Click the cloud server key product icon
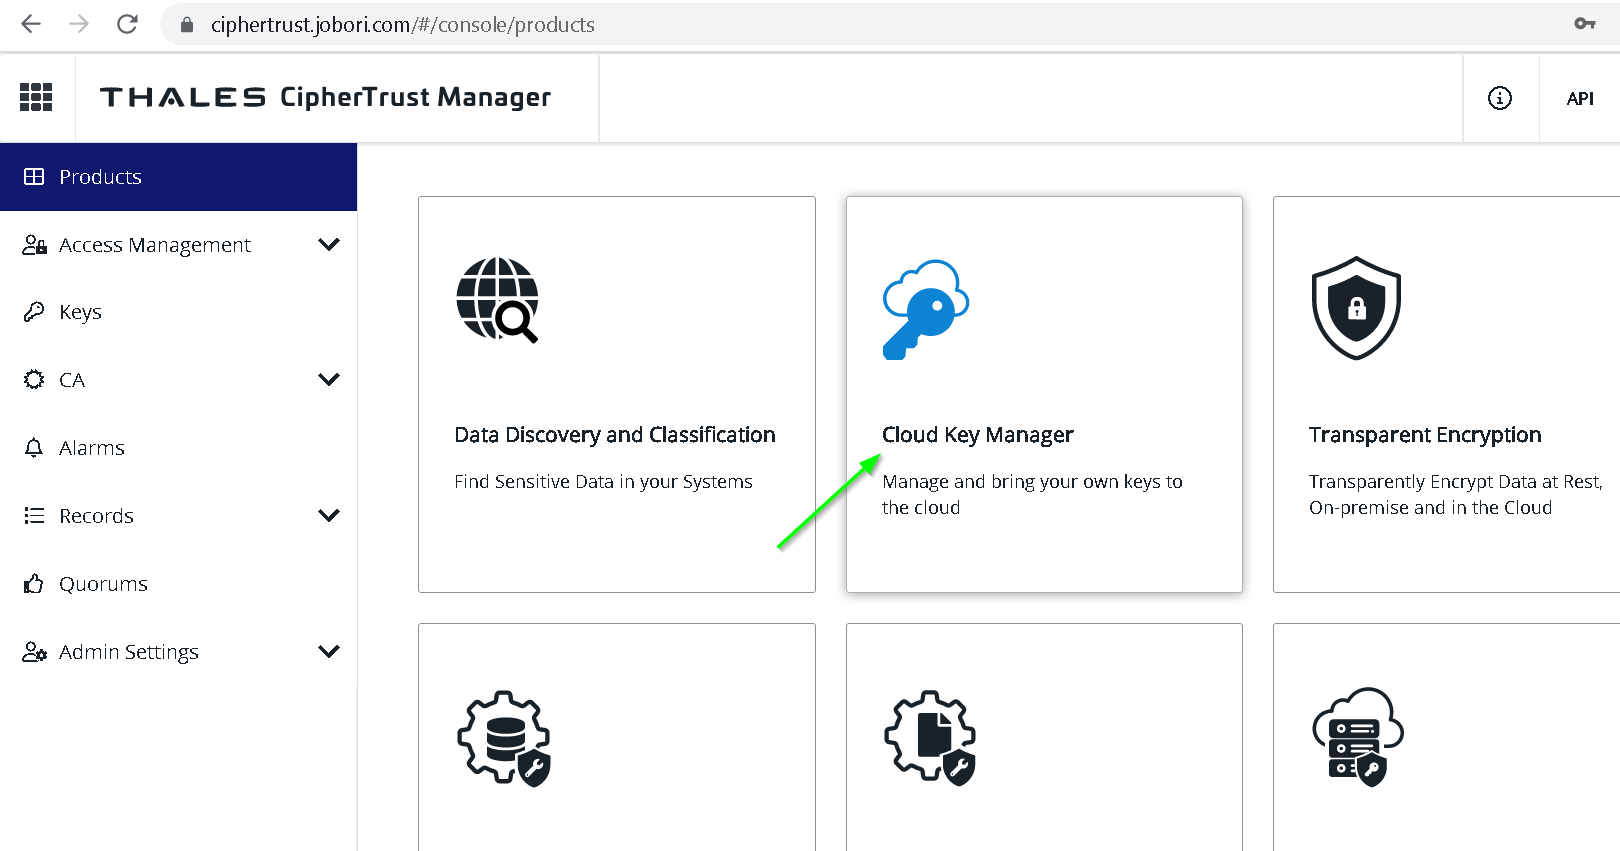1620x851 pixels. coord(1358,736)
